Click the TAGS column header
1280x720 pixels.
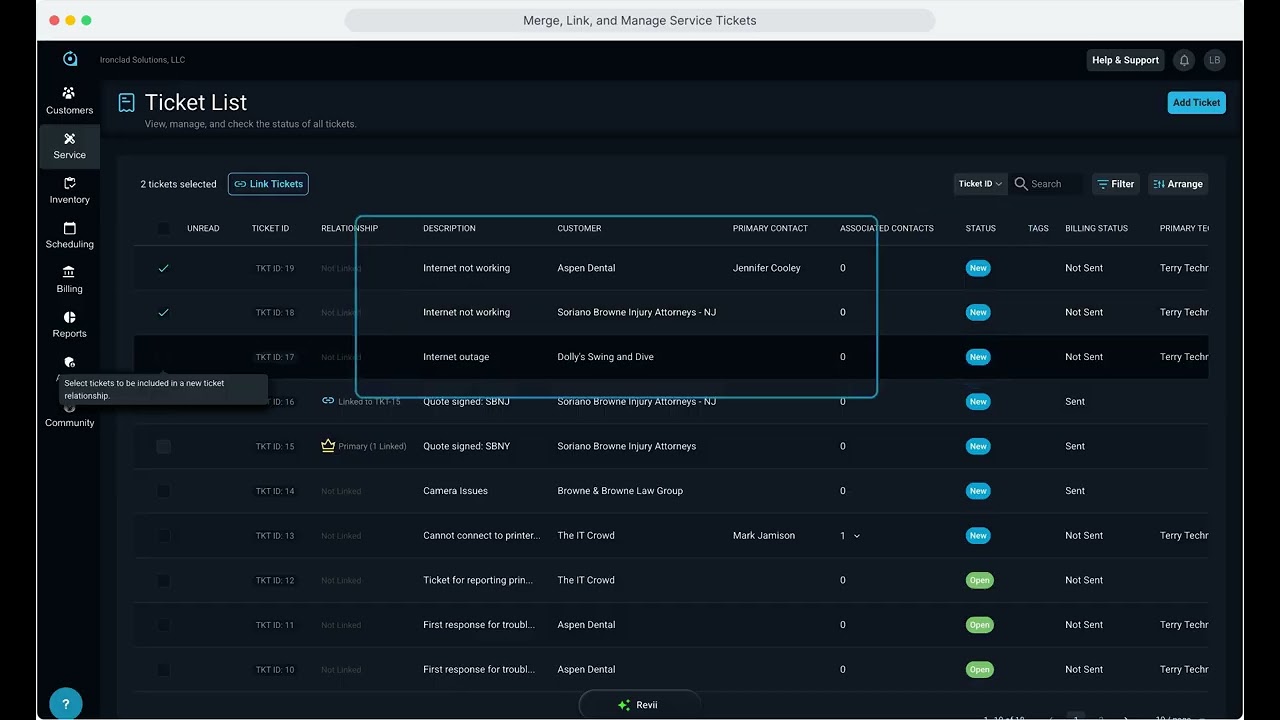click(x=1038, y=229)
